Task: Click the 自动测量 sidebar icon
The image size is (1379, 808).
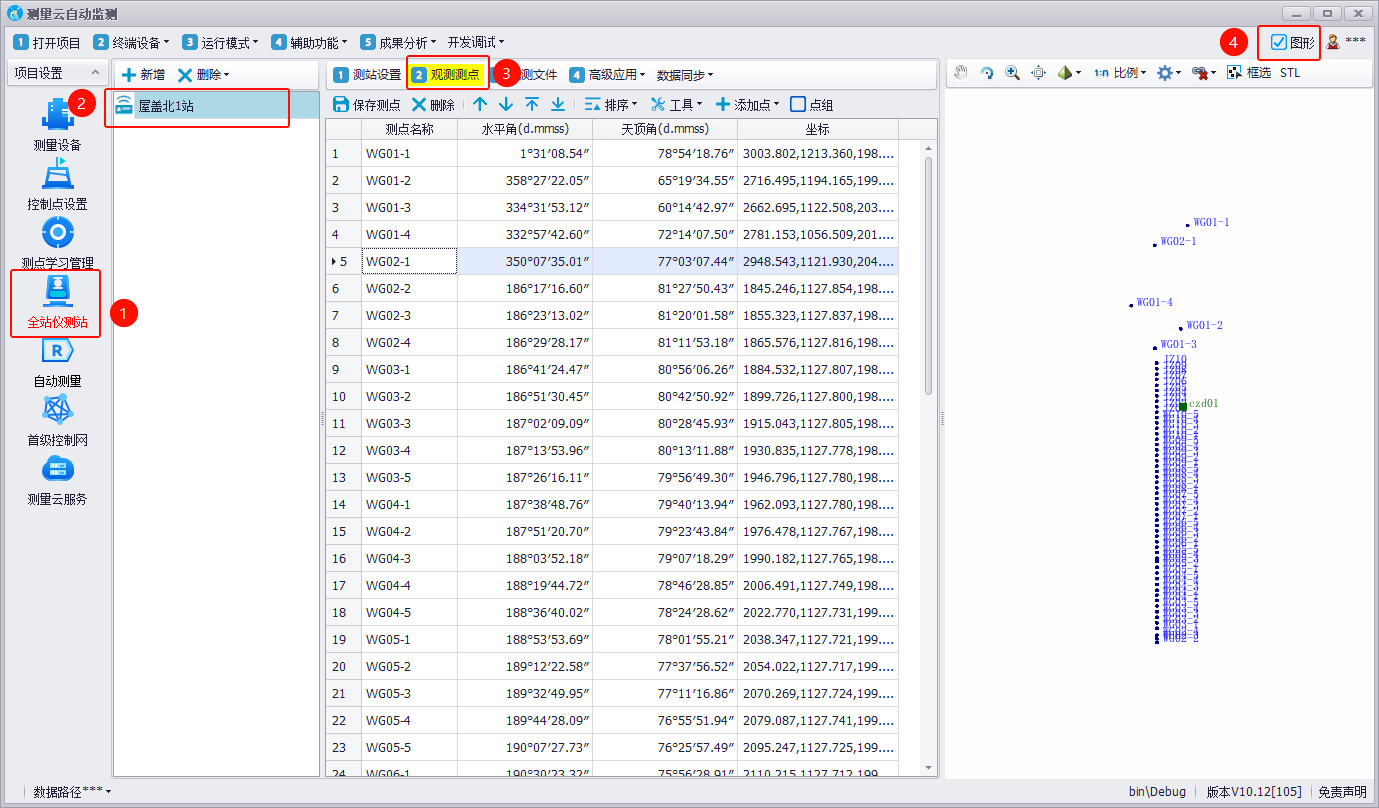Action: tap(56, 362)
